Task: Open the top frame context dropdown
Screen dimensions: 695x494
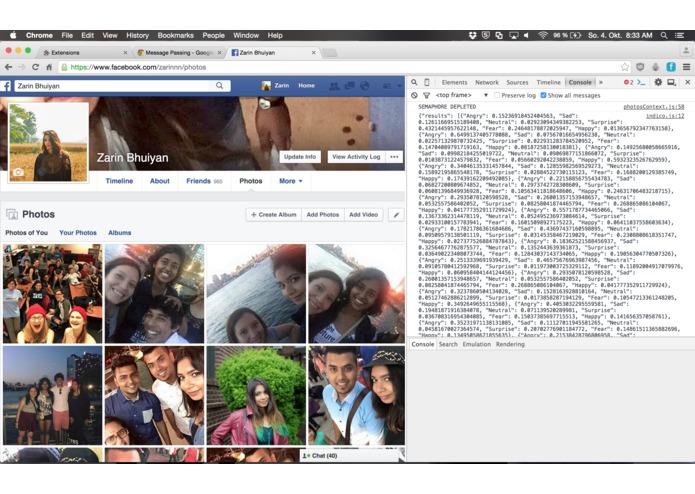Action: [x=462, y=95]
